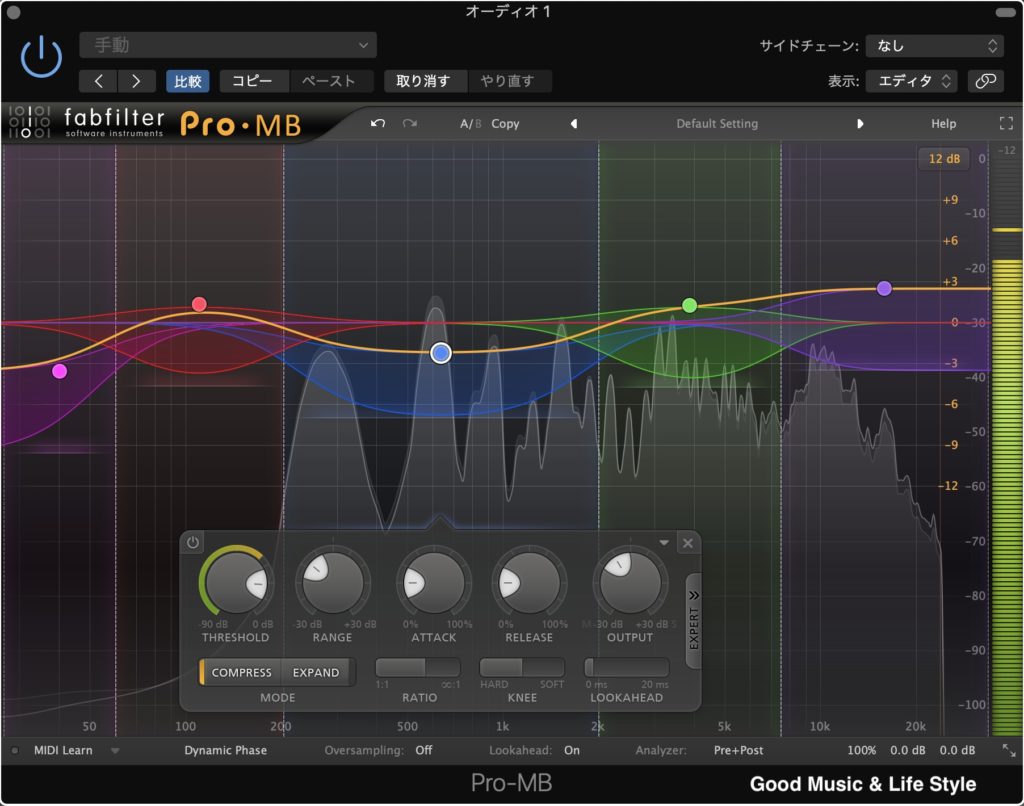Open the MIDI Learn dropdown arrow
1024x806 pixels.
pos(115,751)
